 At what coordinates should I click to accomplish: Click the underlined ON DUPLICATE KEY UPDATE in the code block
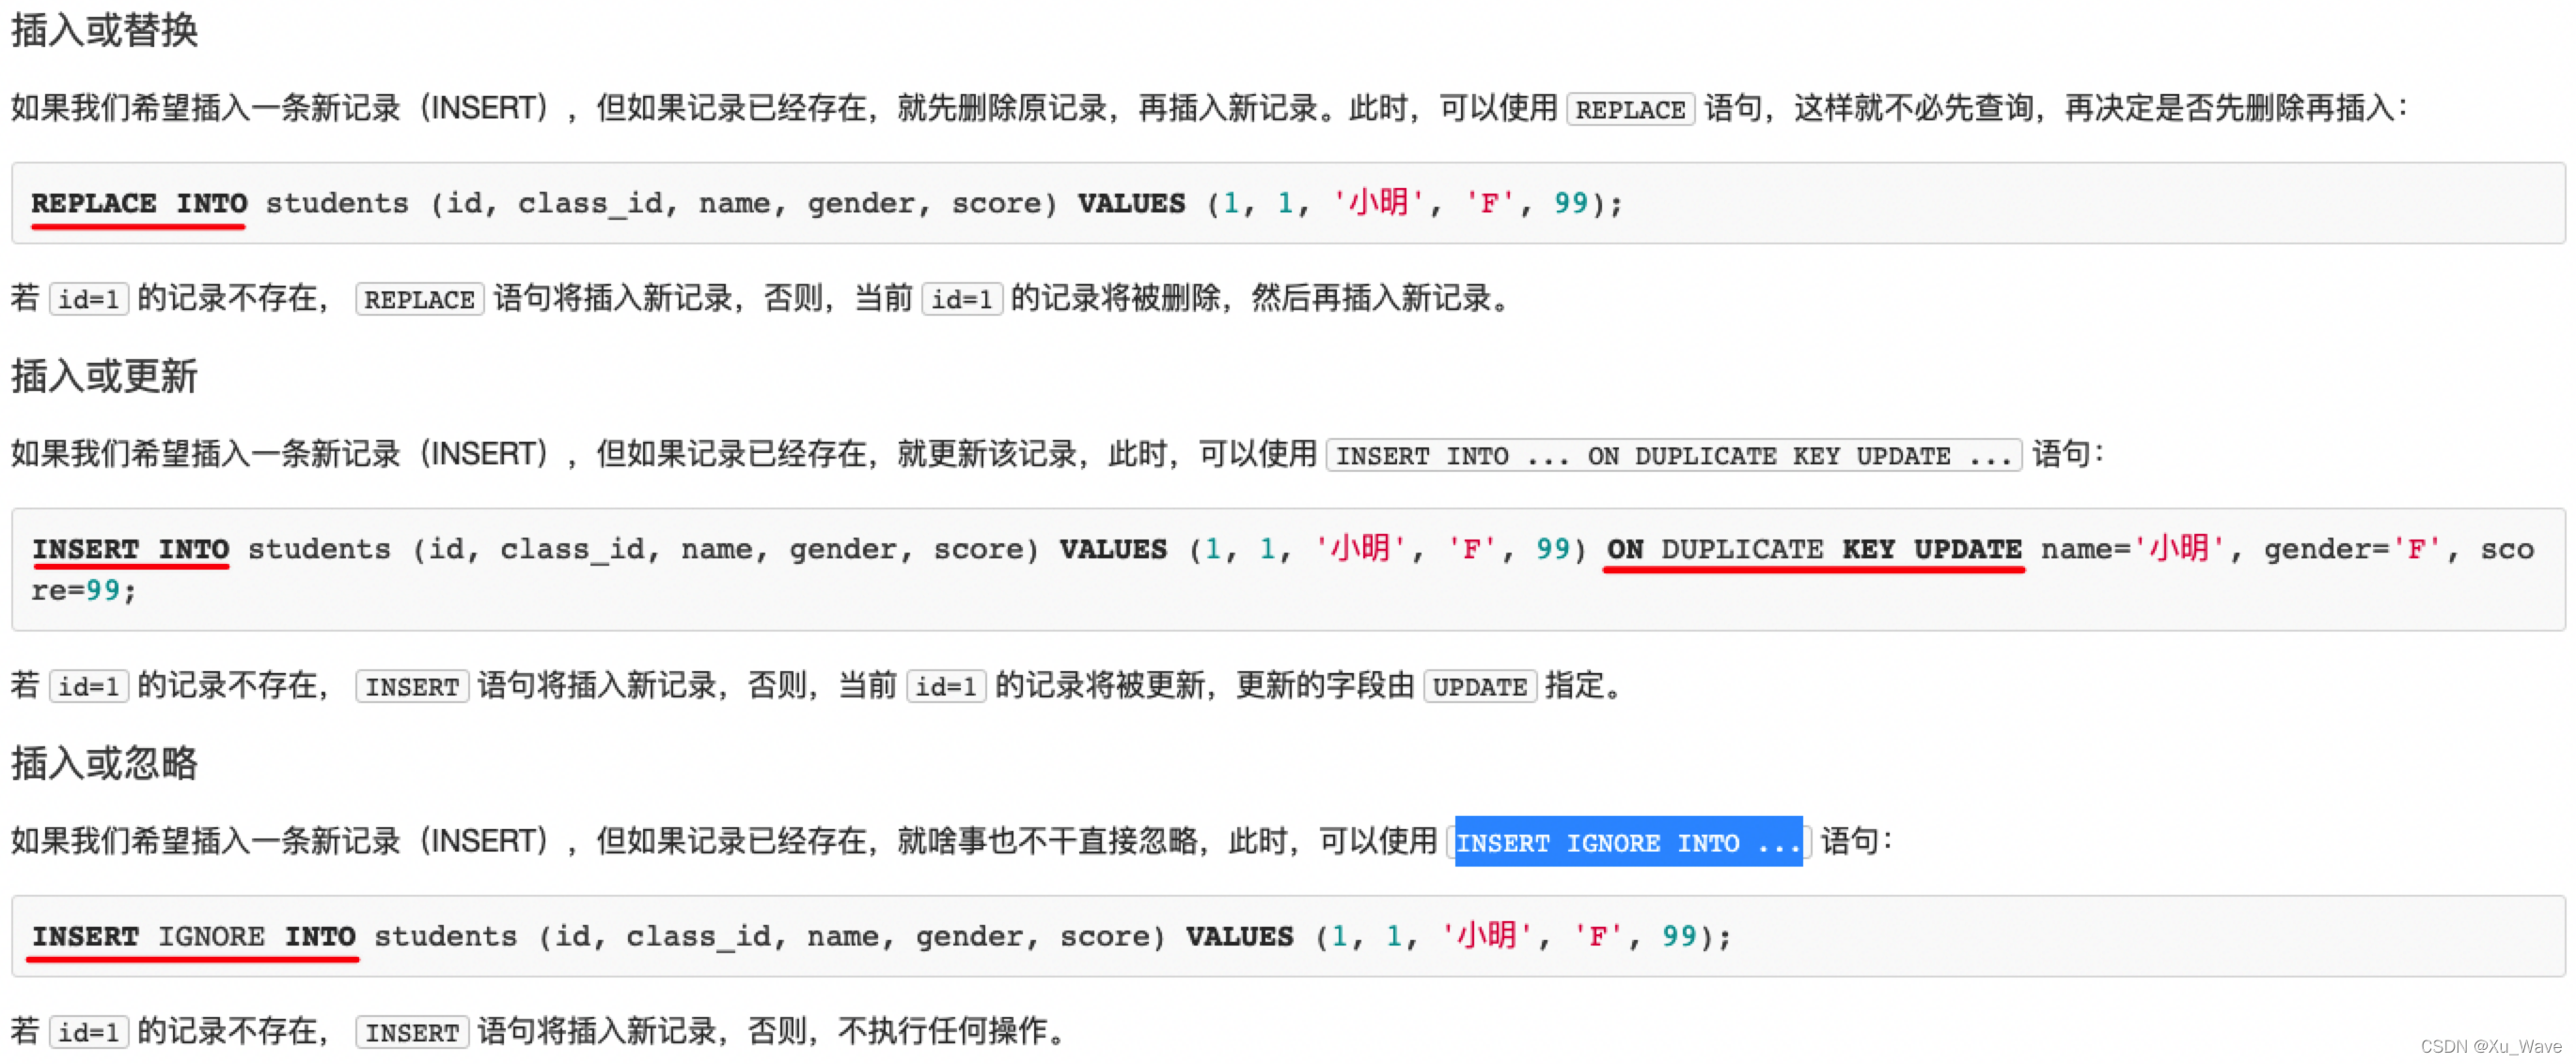[1814, 550]
